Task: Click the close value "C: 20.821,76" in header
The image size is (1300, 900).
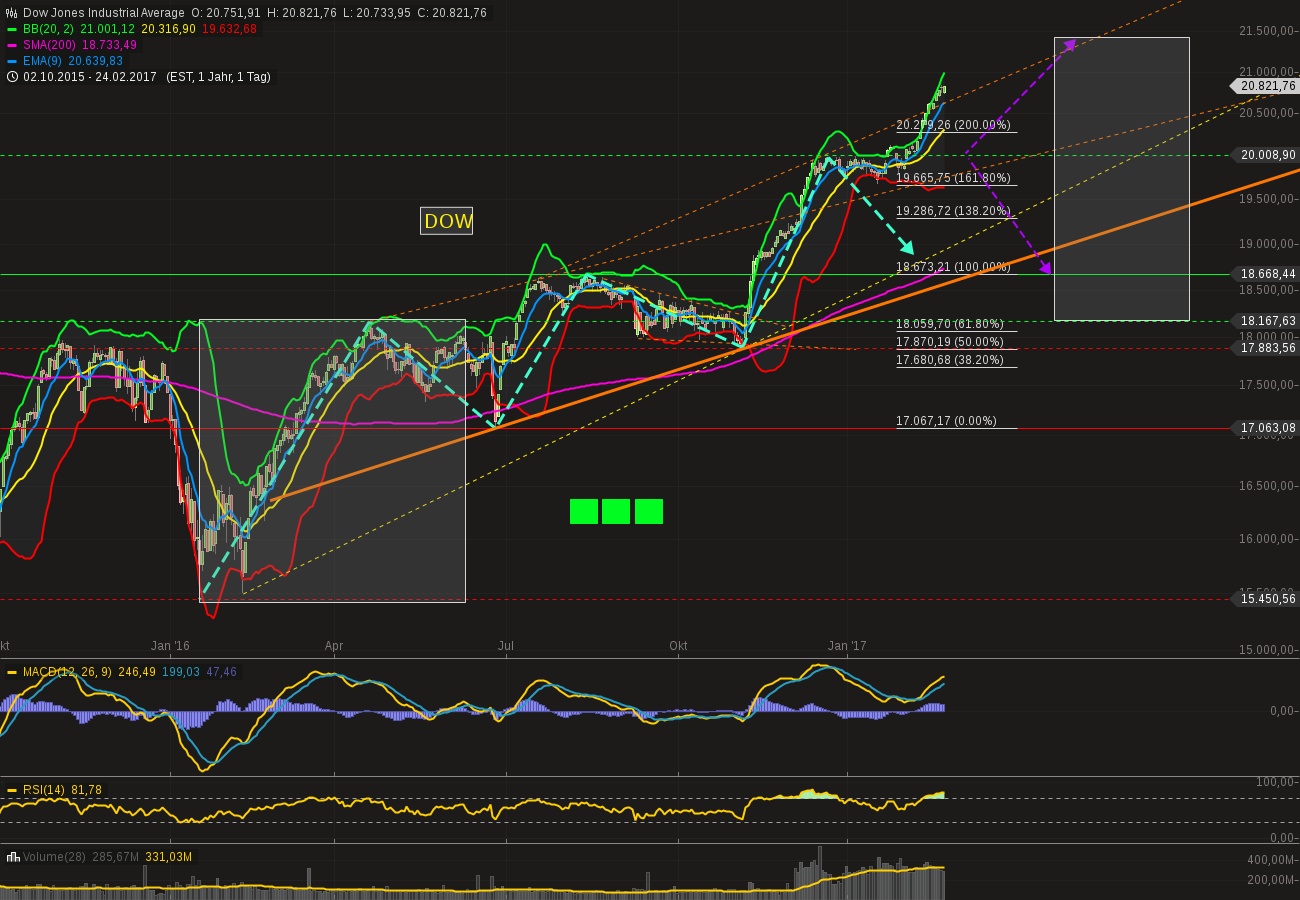Action: coord(450,13)
